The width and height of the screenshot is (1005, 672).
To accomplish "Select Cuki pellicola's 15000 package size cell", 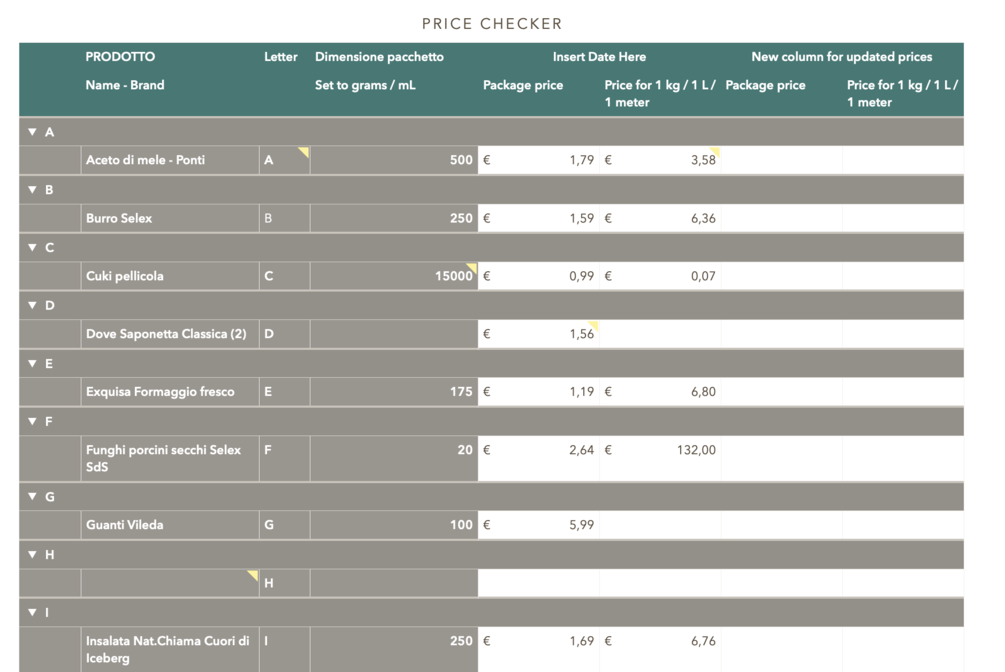I will (x=392, y=275).
